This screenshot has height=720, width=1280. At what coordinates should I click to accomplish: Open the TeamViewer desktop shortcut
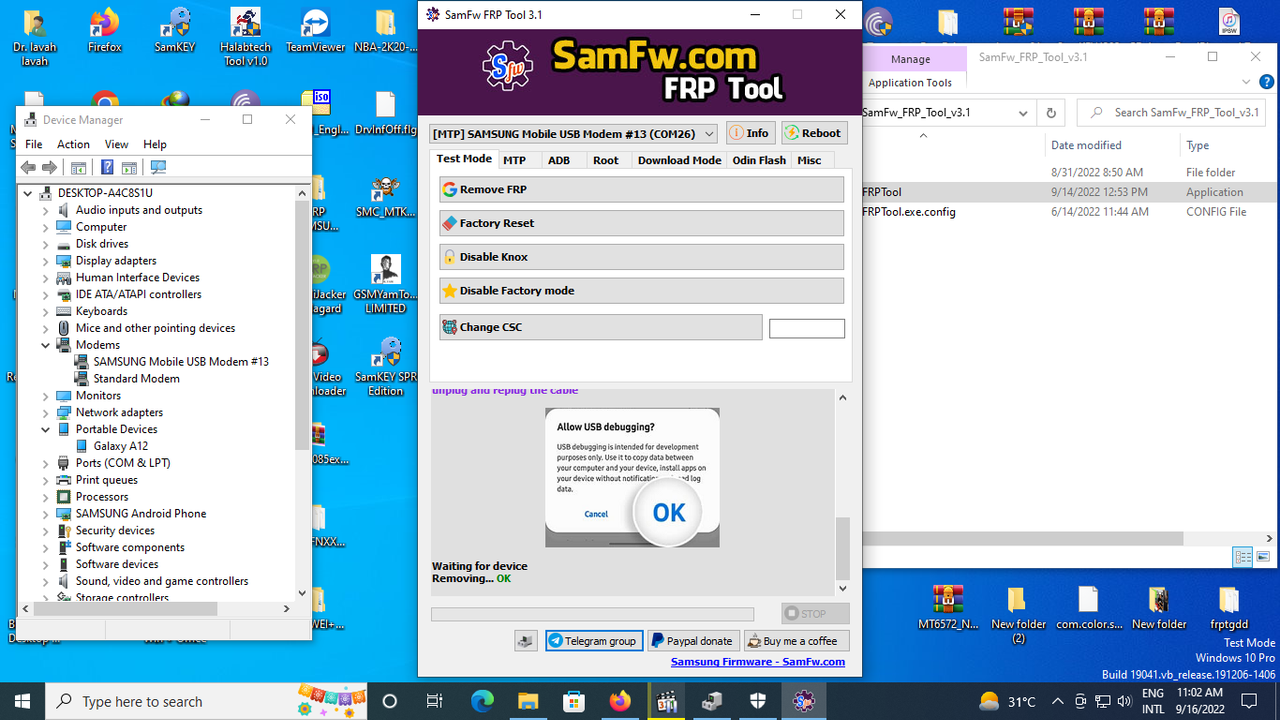[x=315, y=30]
